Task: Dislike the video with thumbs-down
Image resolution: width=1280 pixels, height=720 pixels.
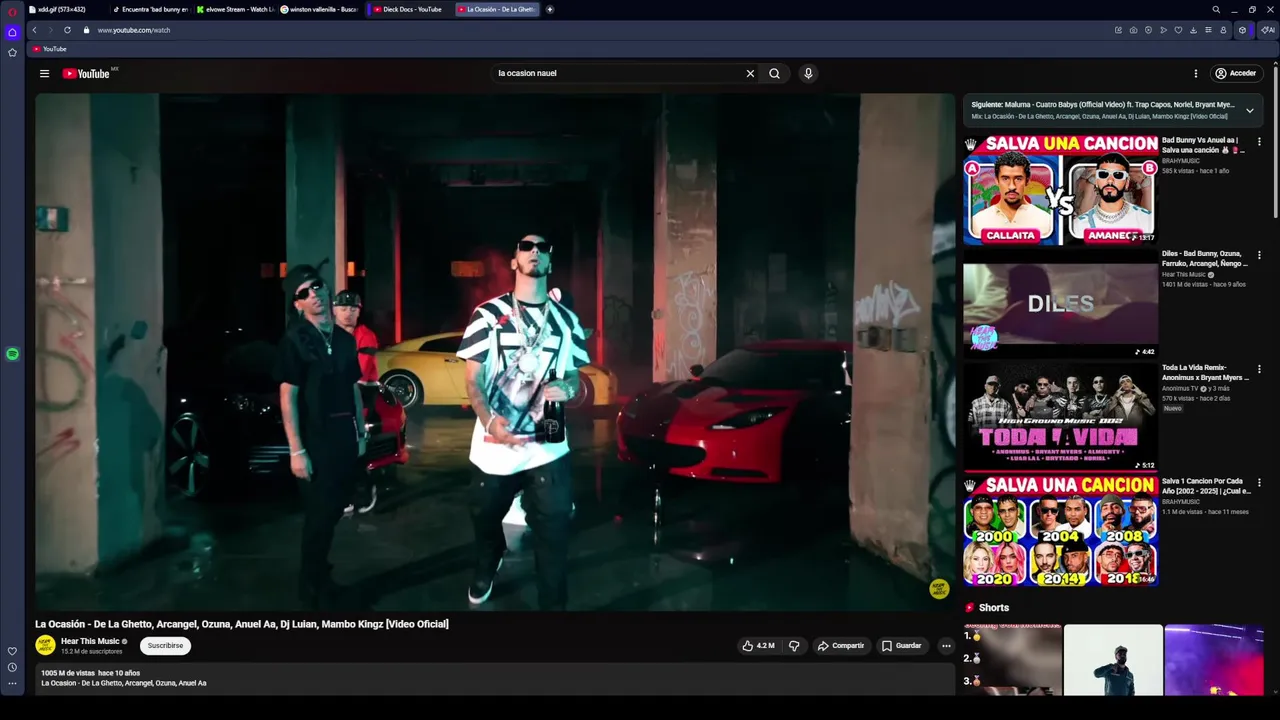Action: pyautogui.click(x=794, y=646)
